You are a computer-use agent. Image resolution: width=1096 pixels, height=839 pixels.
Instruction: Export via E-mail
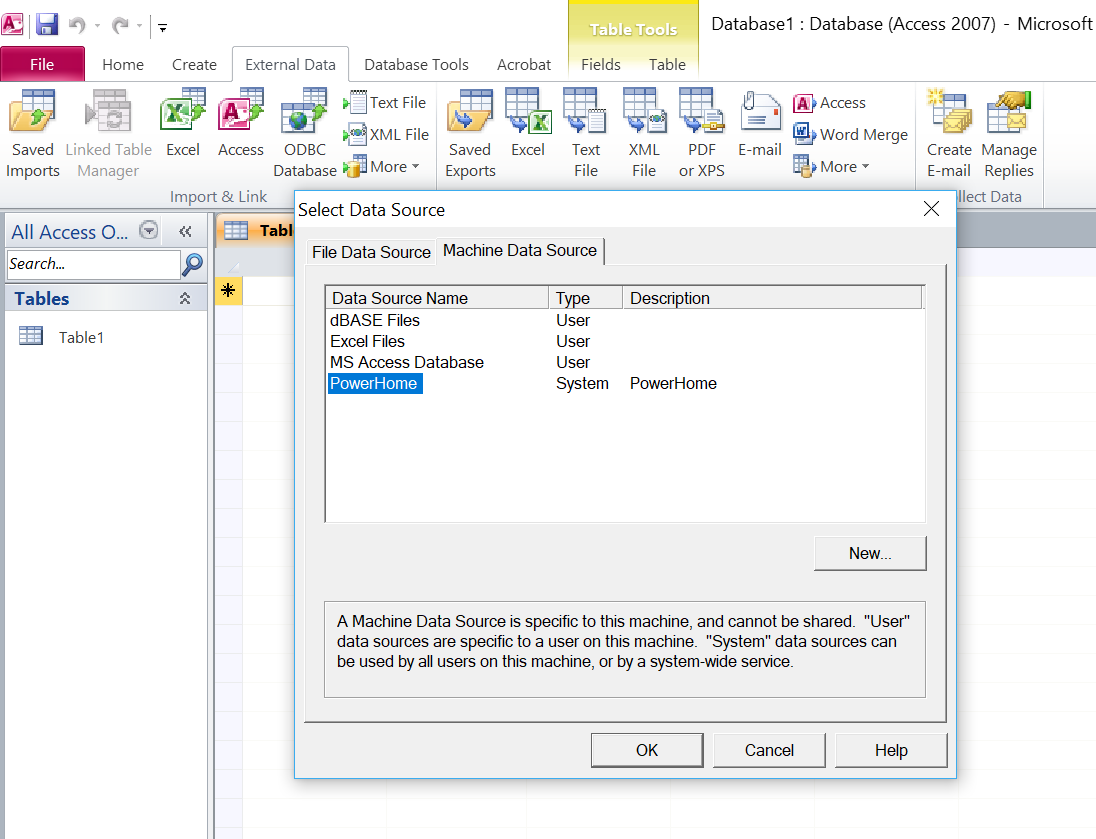pyautogui.click(x=760, y=122)
